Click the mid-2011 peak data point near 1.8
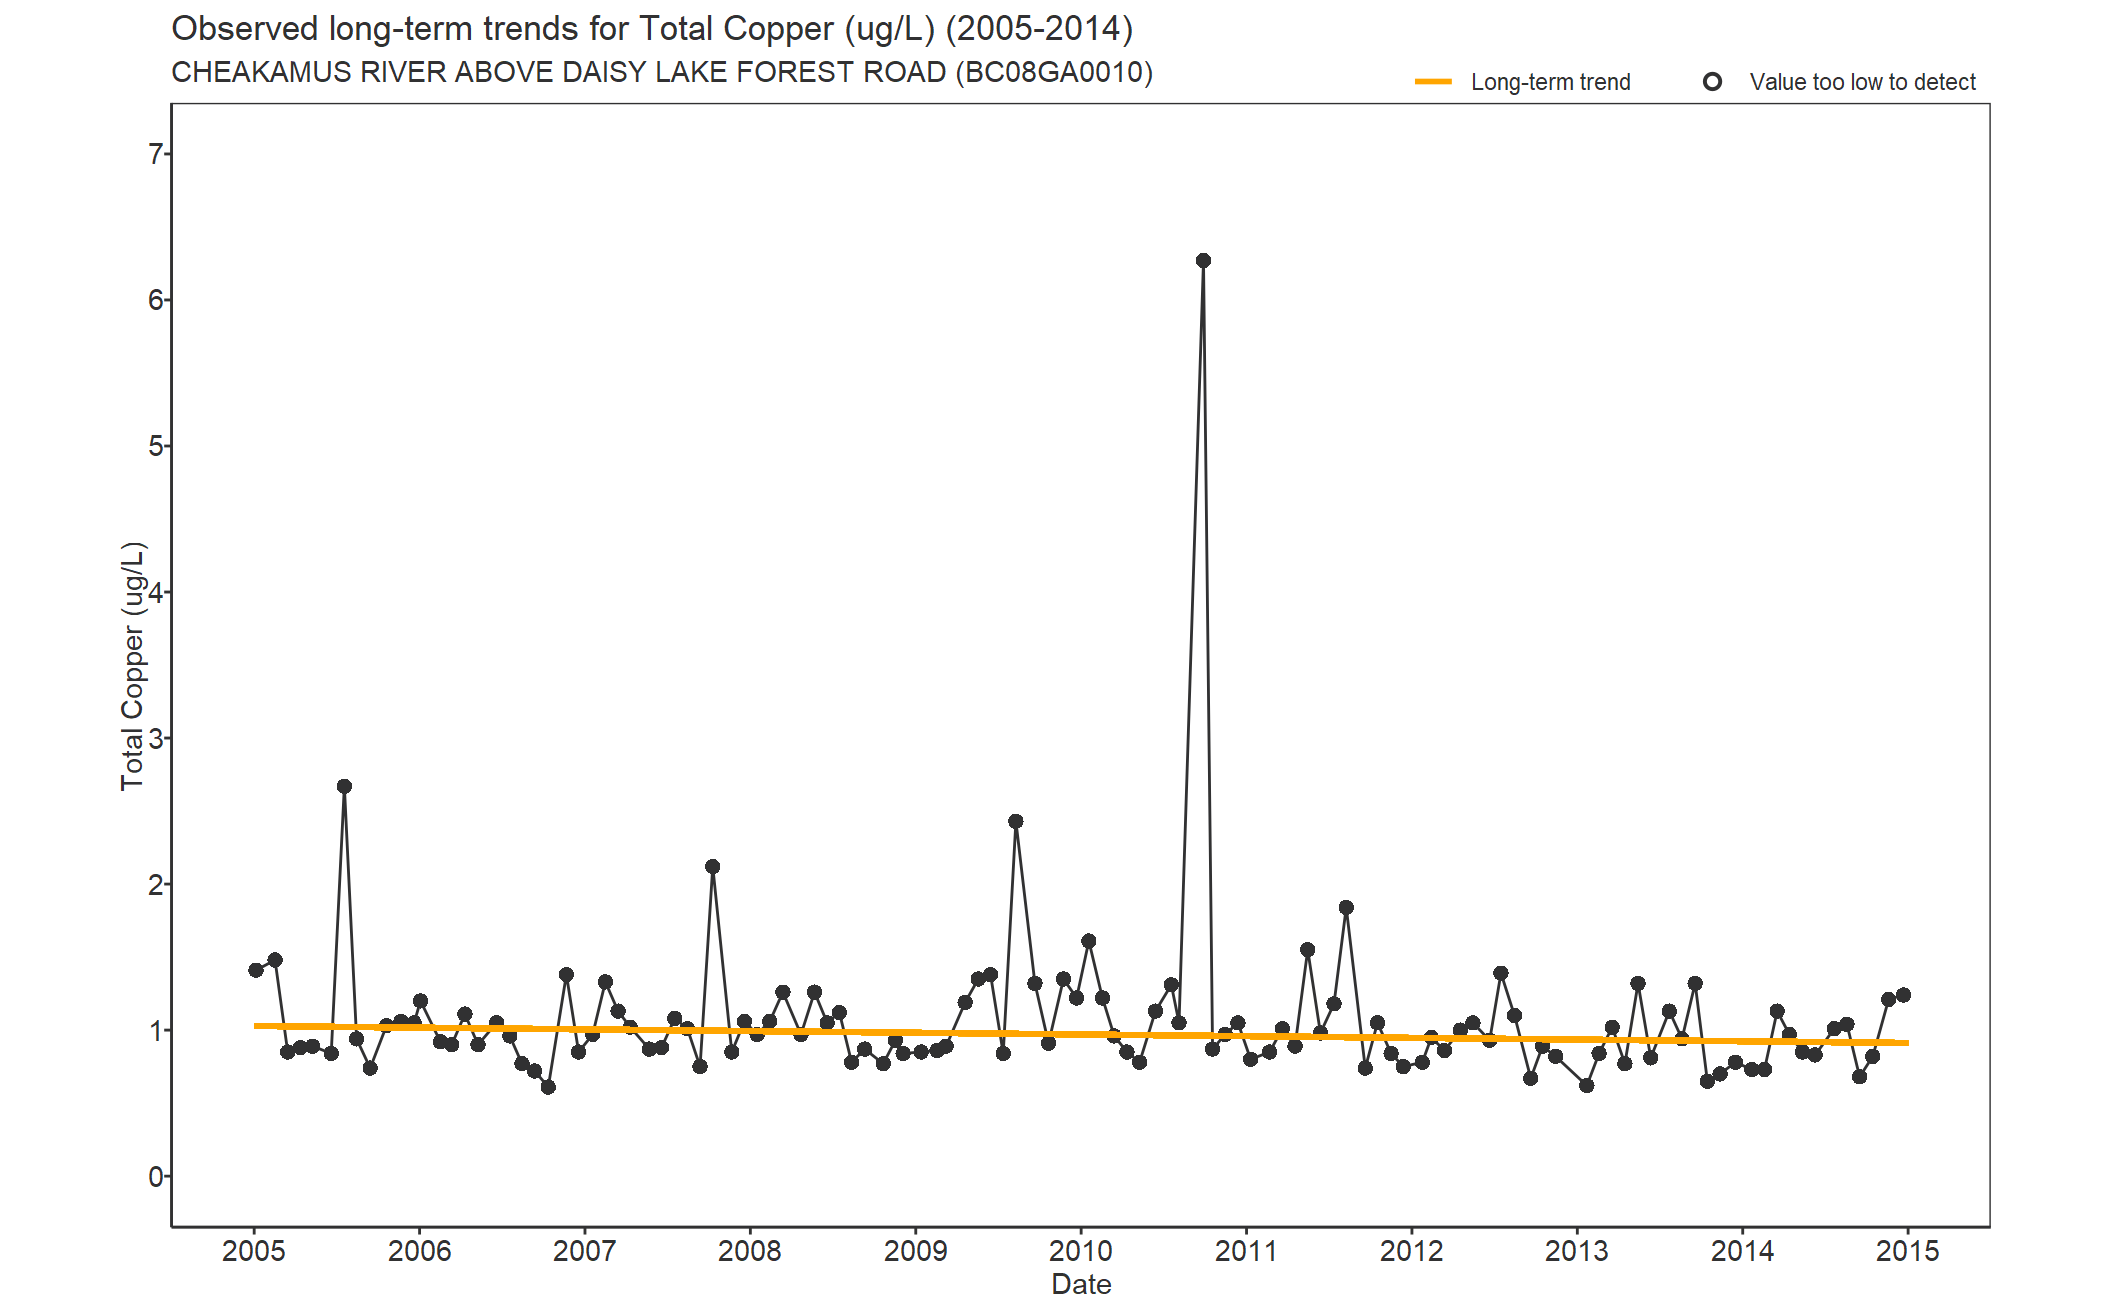This screenshot has width=2112, height=1309. tap(1346, 908)
